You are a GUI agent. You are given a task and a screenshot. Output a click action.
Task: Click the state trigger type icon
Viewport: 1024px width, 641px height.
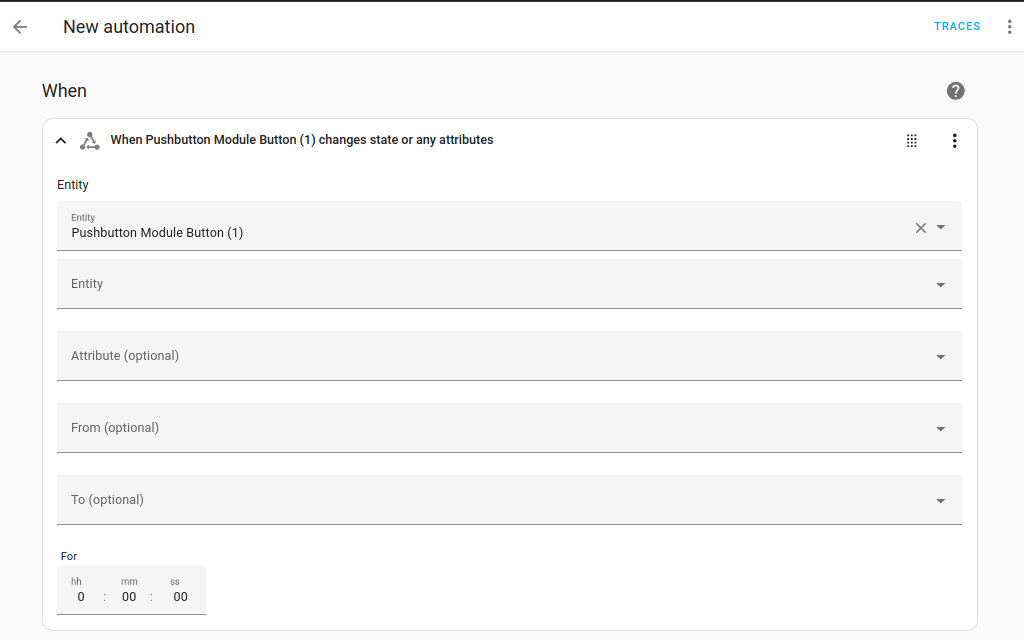[89, 140]
